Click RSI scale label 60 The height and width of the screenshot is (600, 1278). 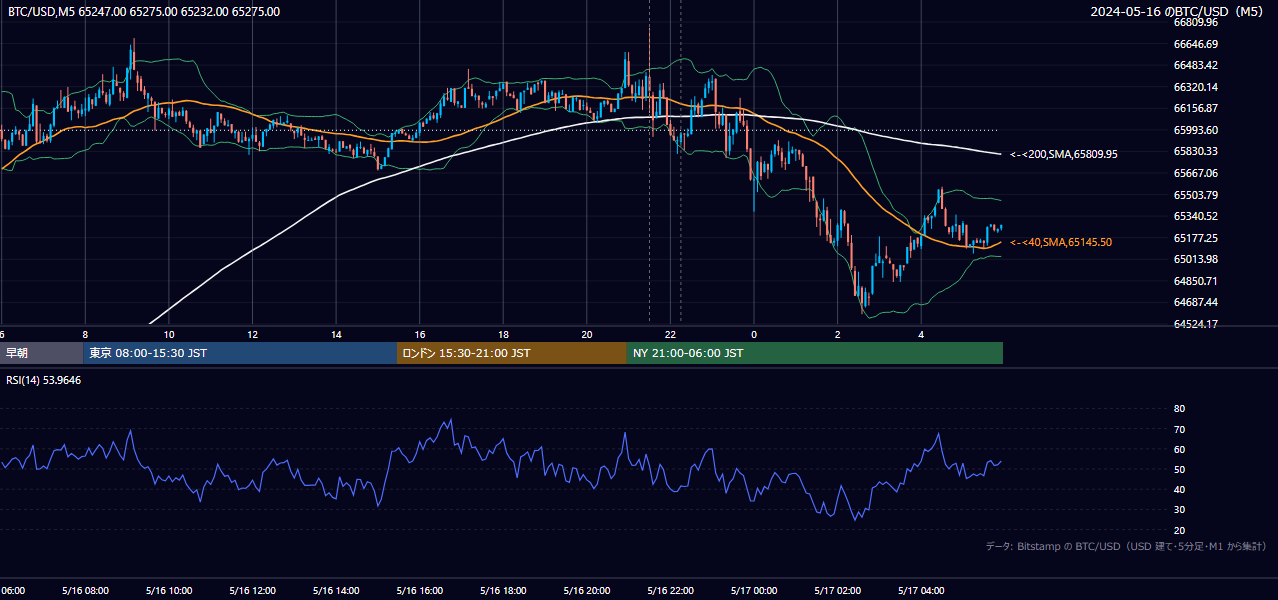coord(1179,449)
